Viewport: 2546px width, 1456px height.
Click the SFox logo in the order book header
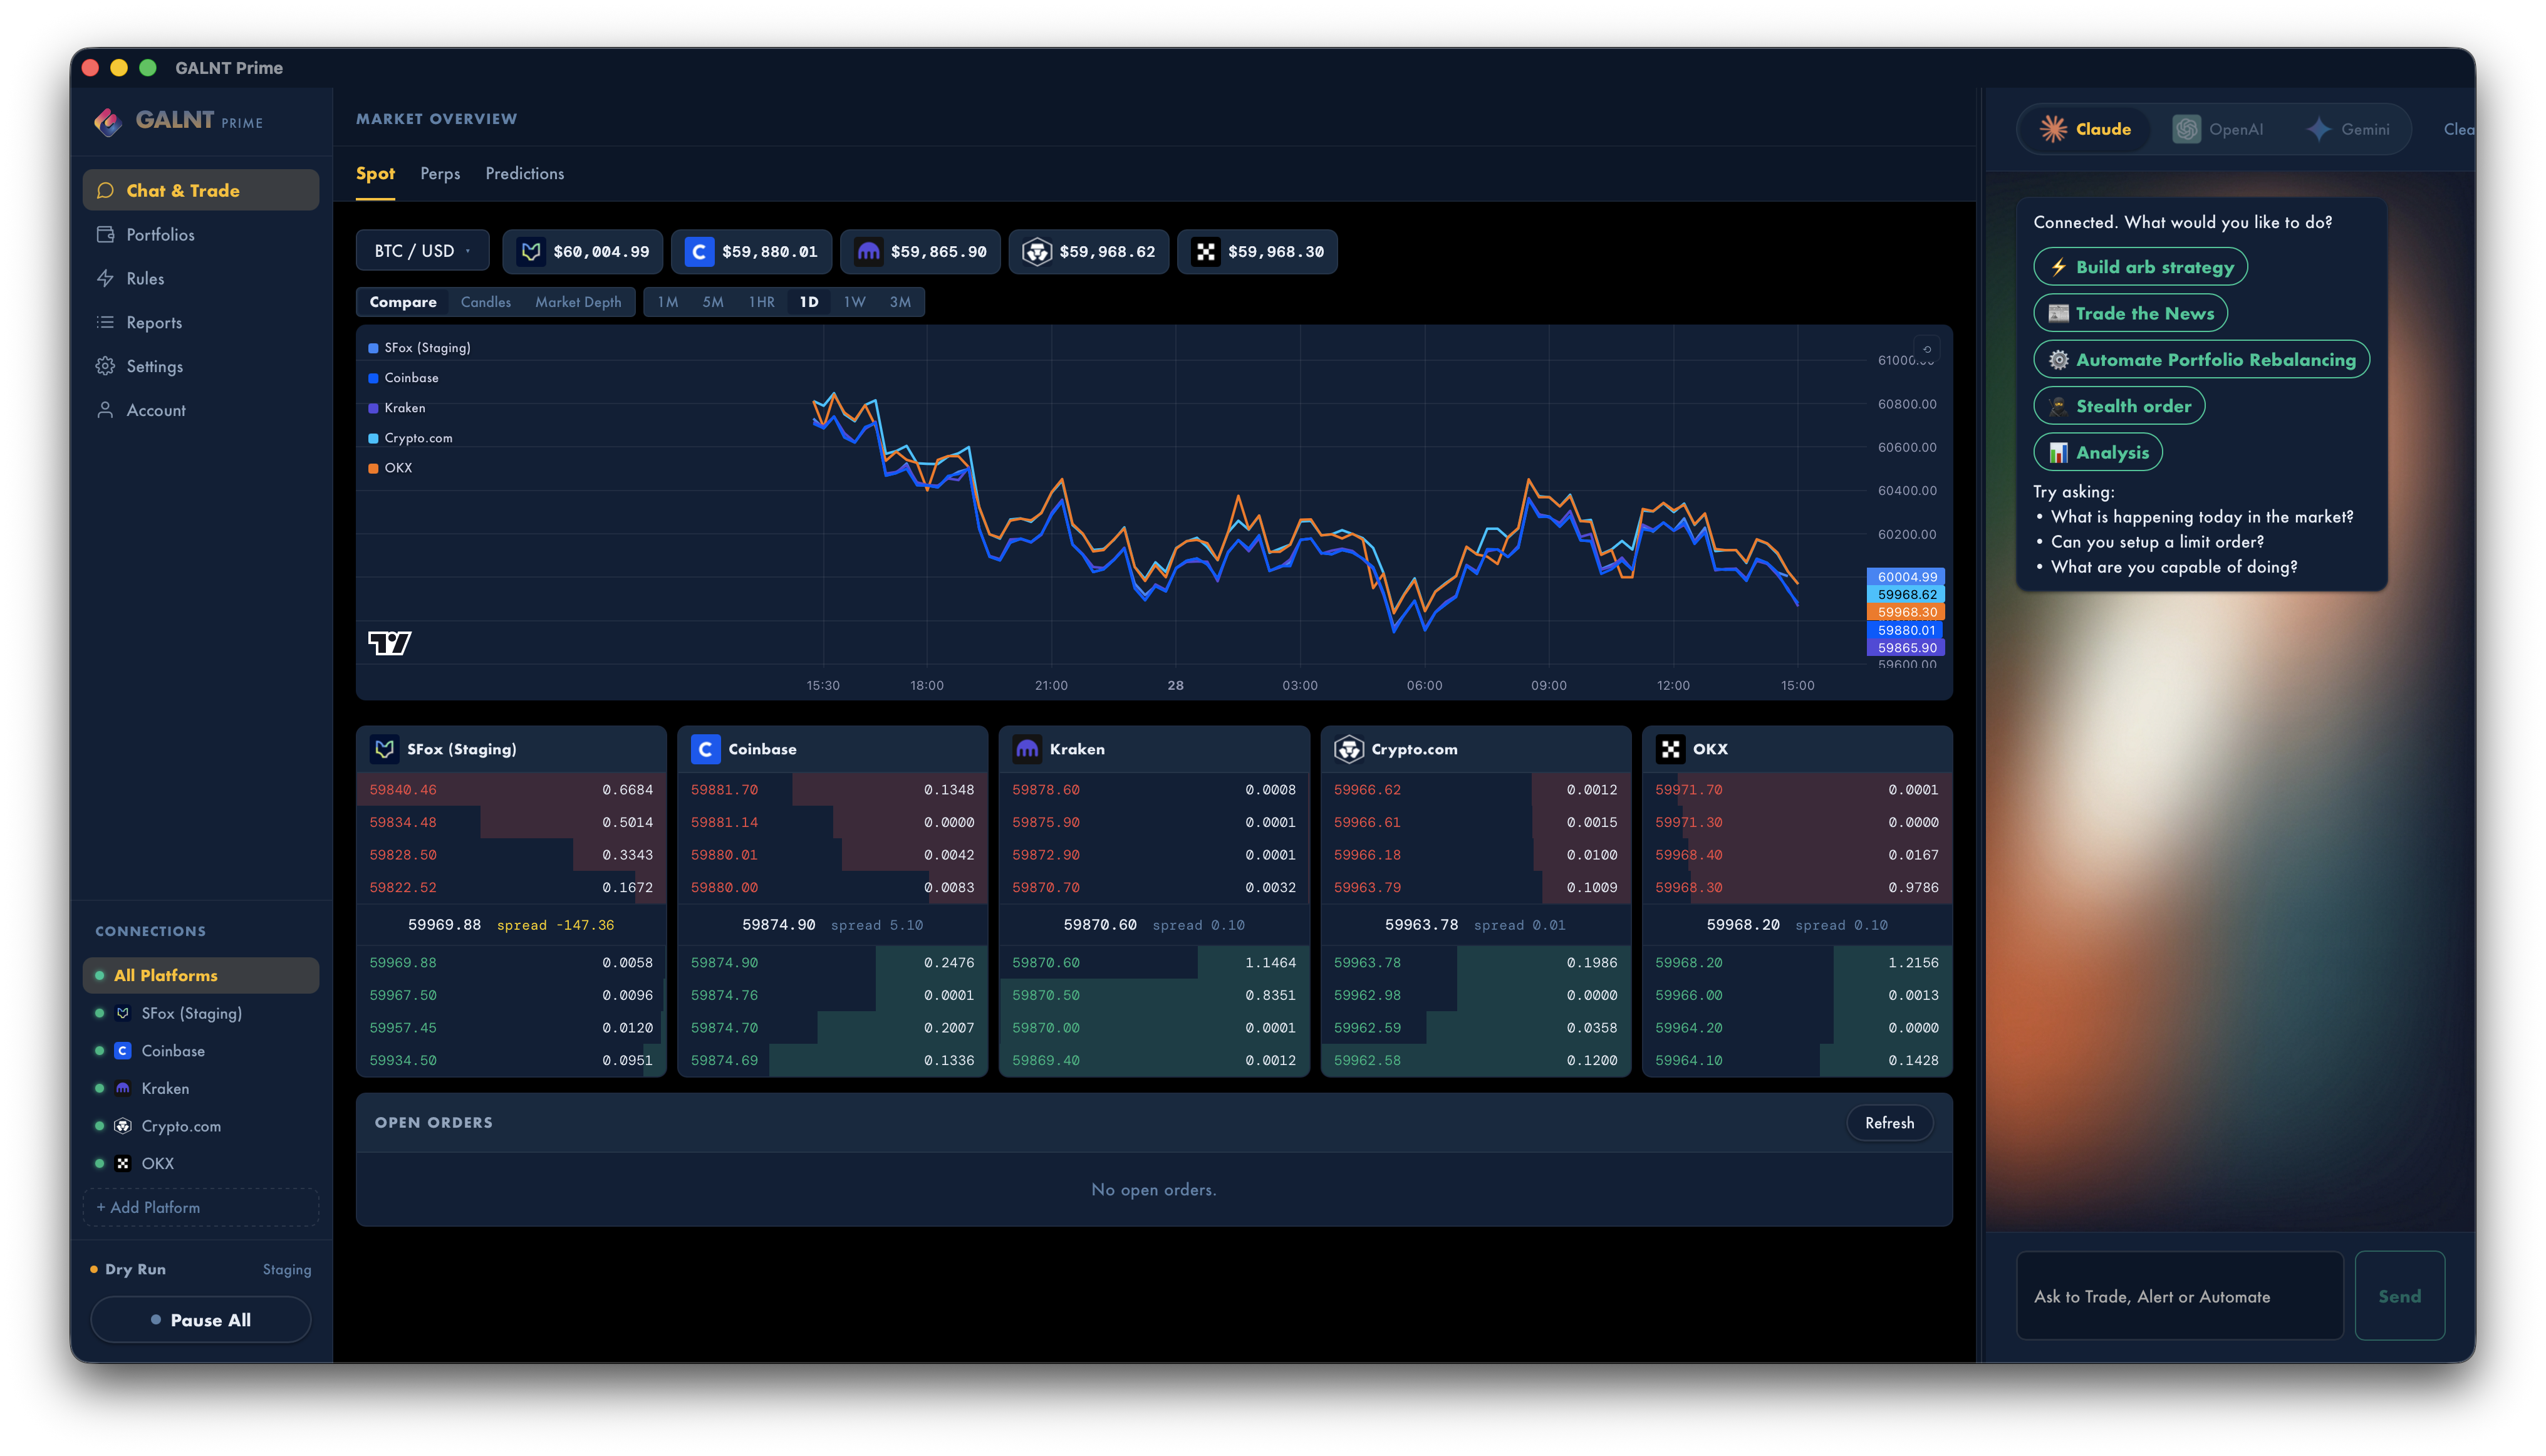384,749
